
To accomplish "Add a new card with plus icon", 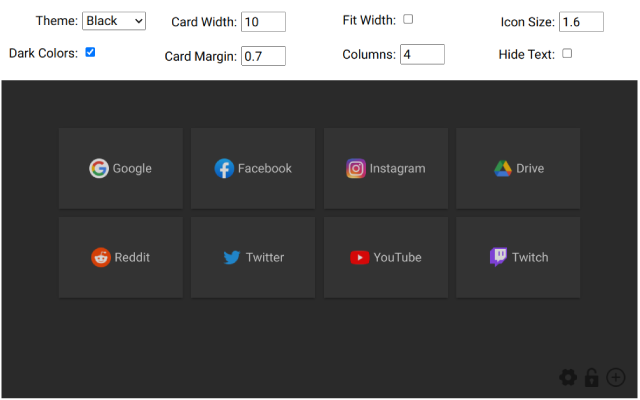I will pos(616,377).
